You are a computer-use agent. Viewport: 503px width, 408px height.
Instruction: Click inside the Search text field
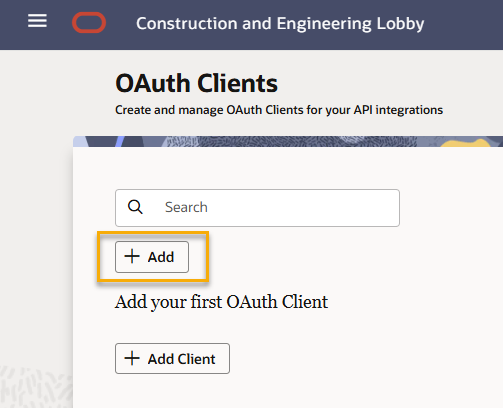click(x=257, y=208)
